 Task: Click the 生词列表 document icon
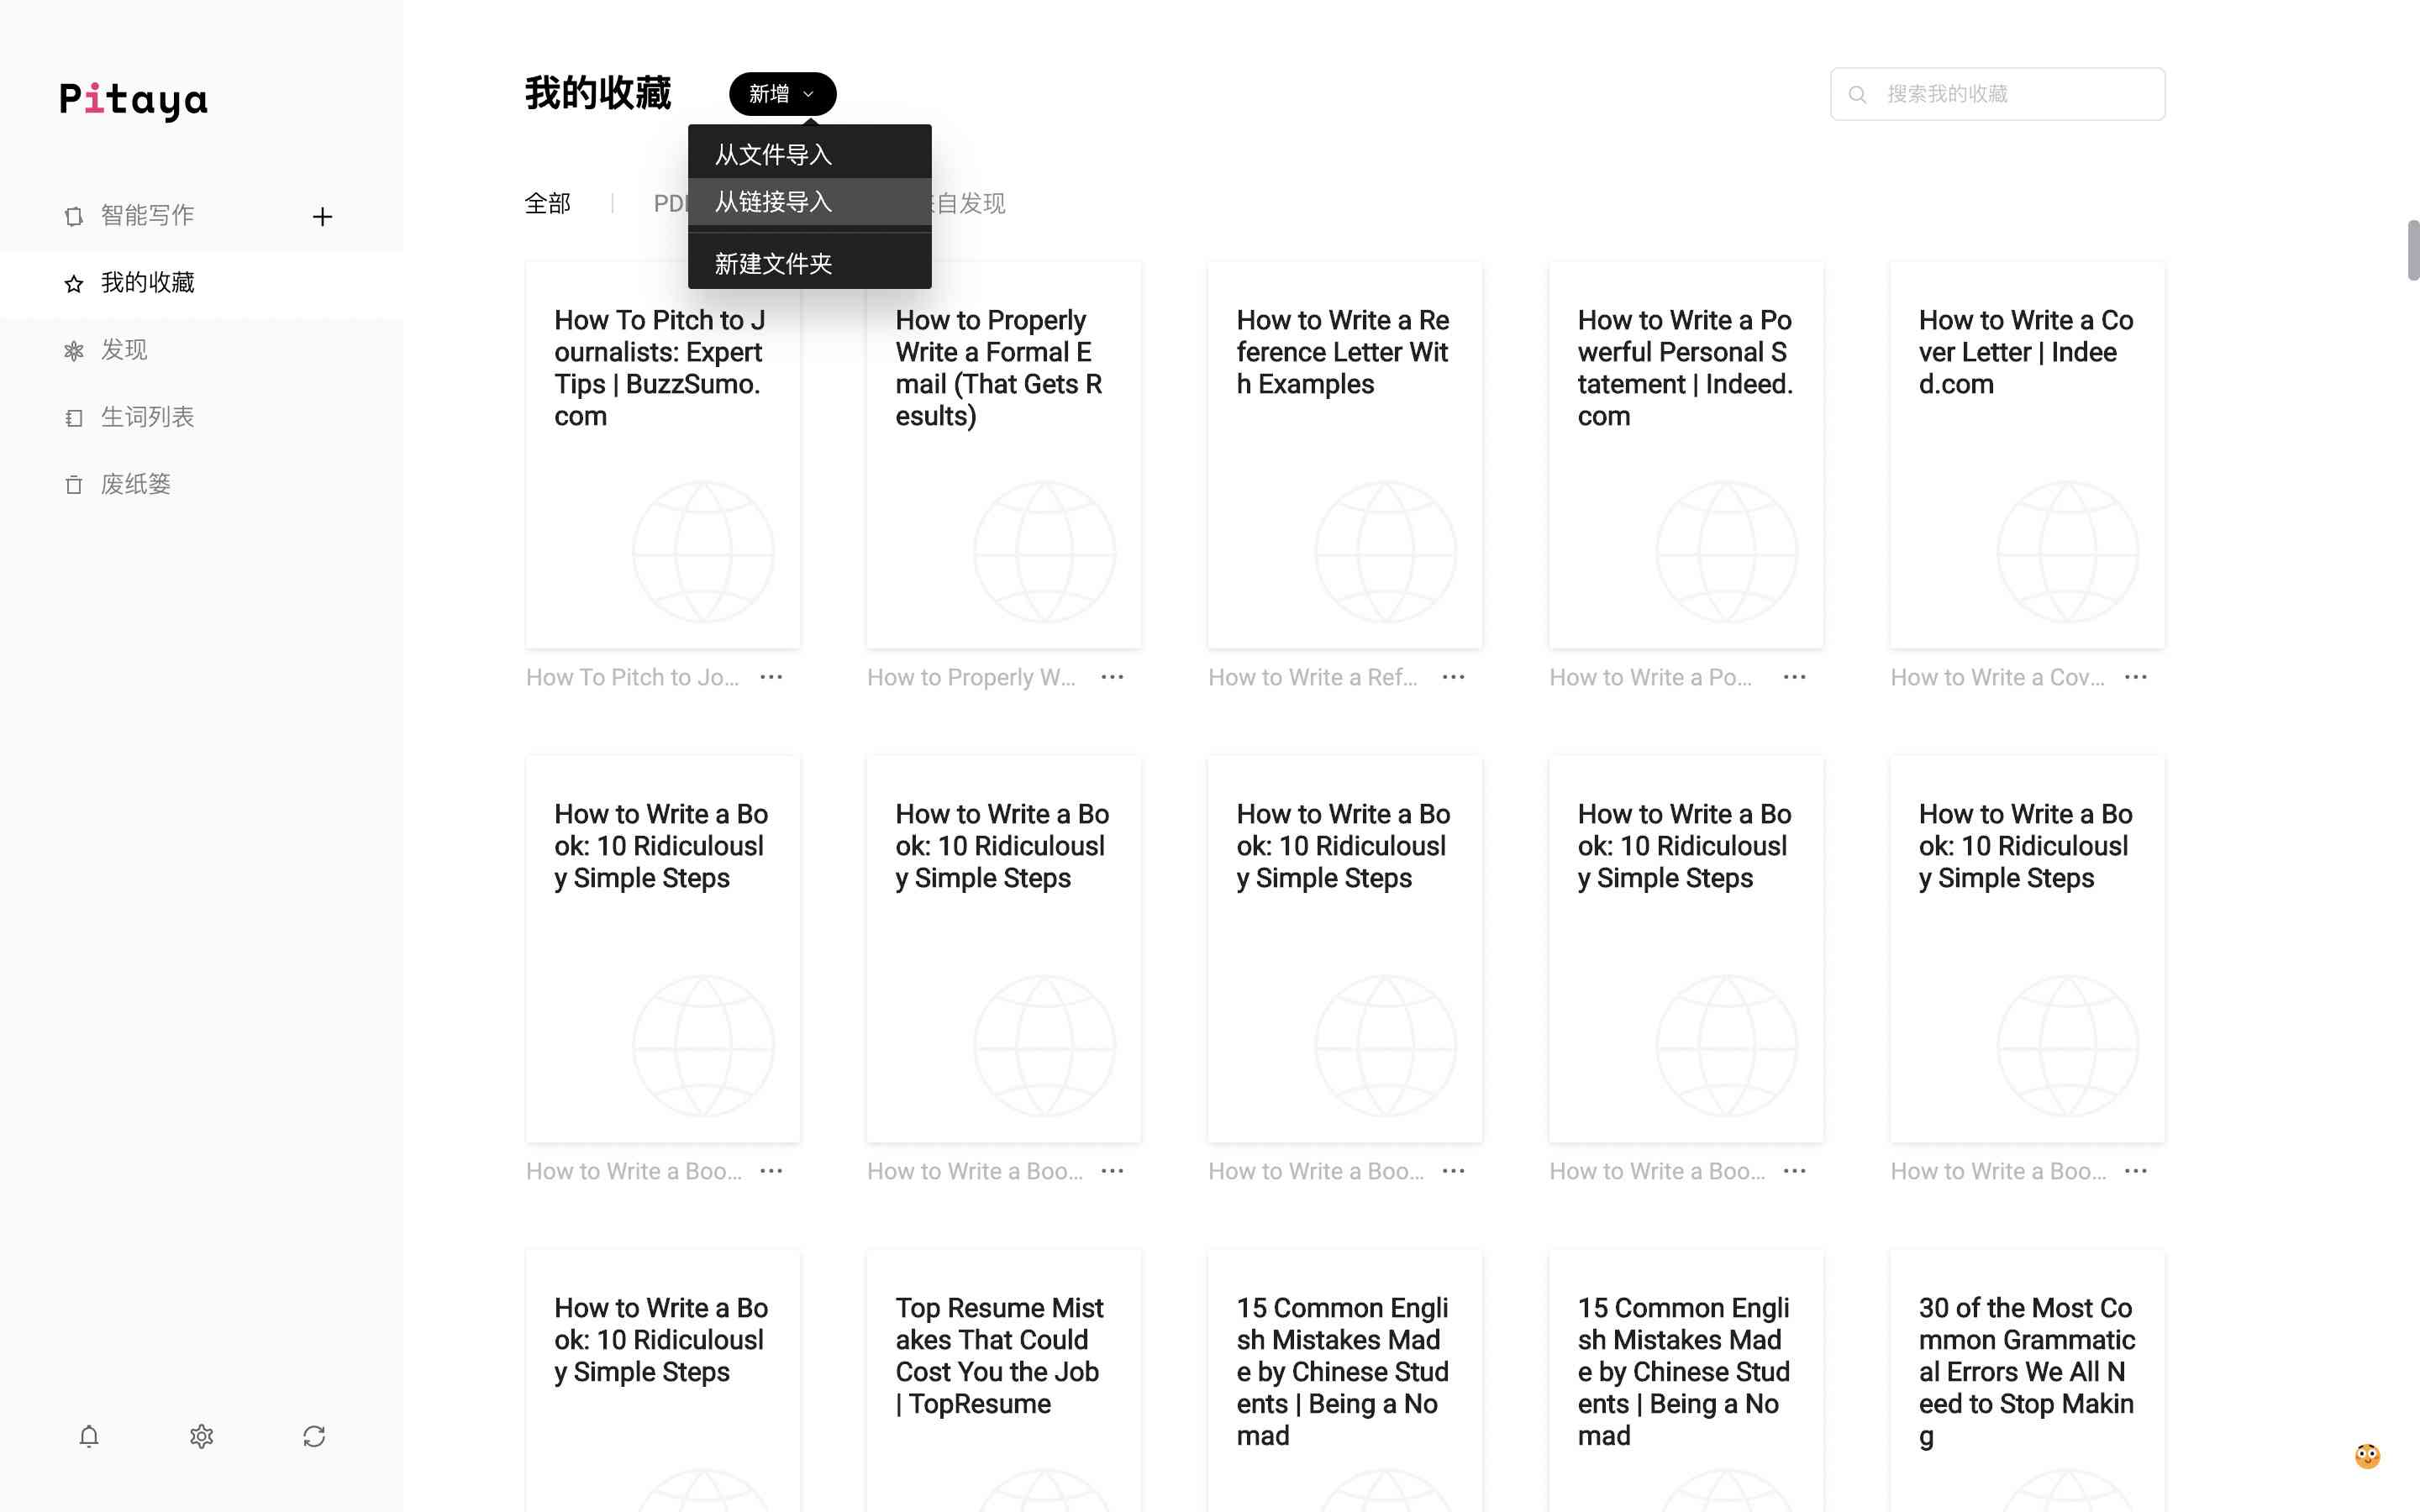click(x=73, y=417)
